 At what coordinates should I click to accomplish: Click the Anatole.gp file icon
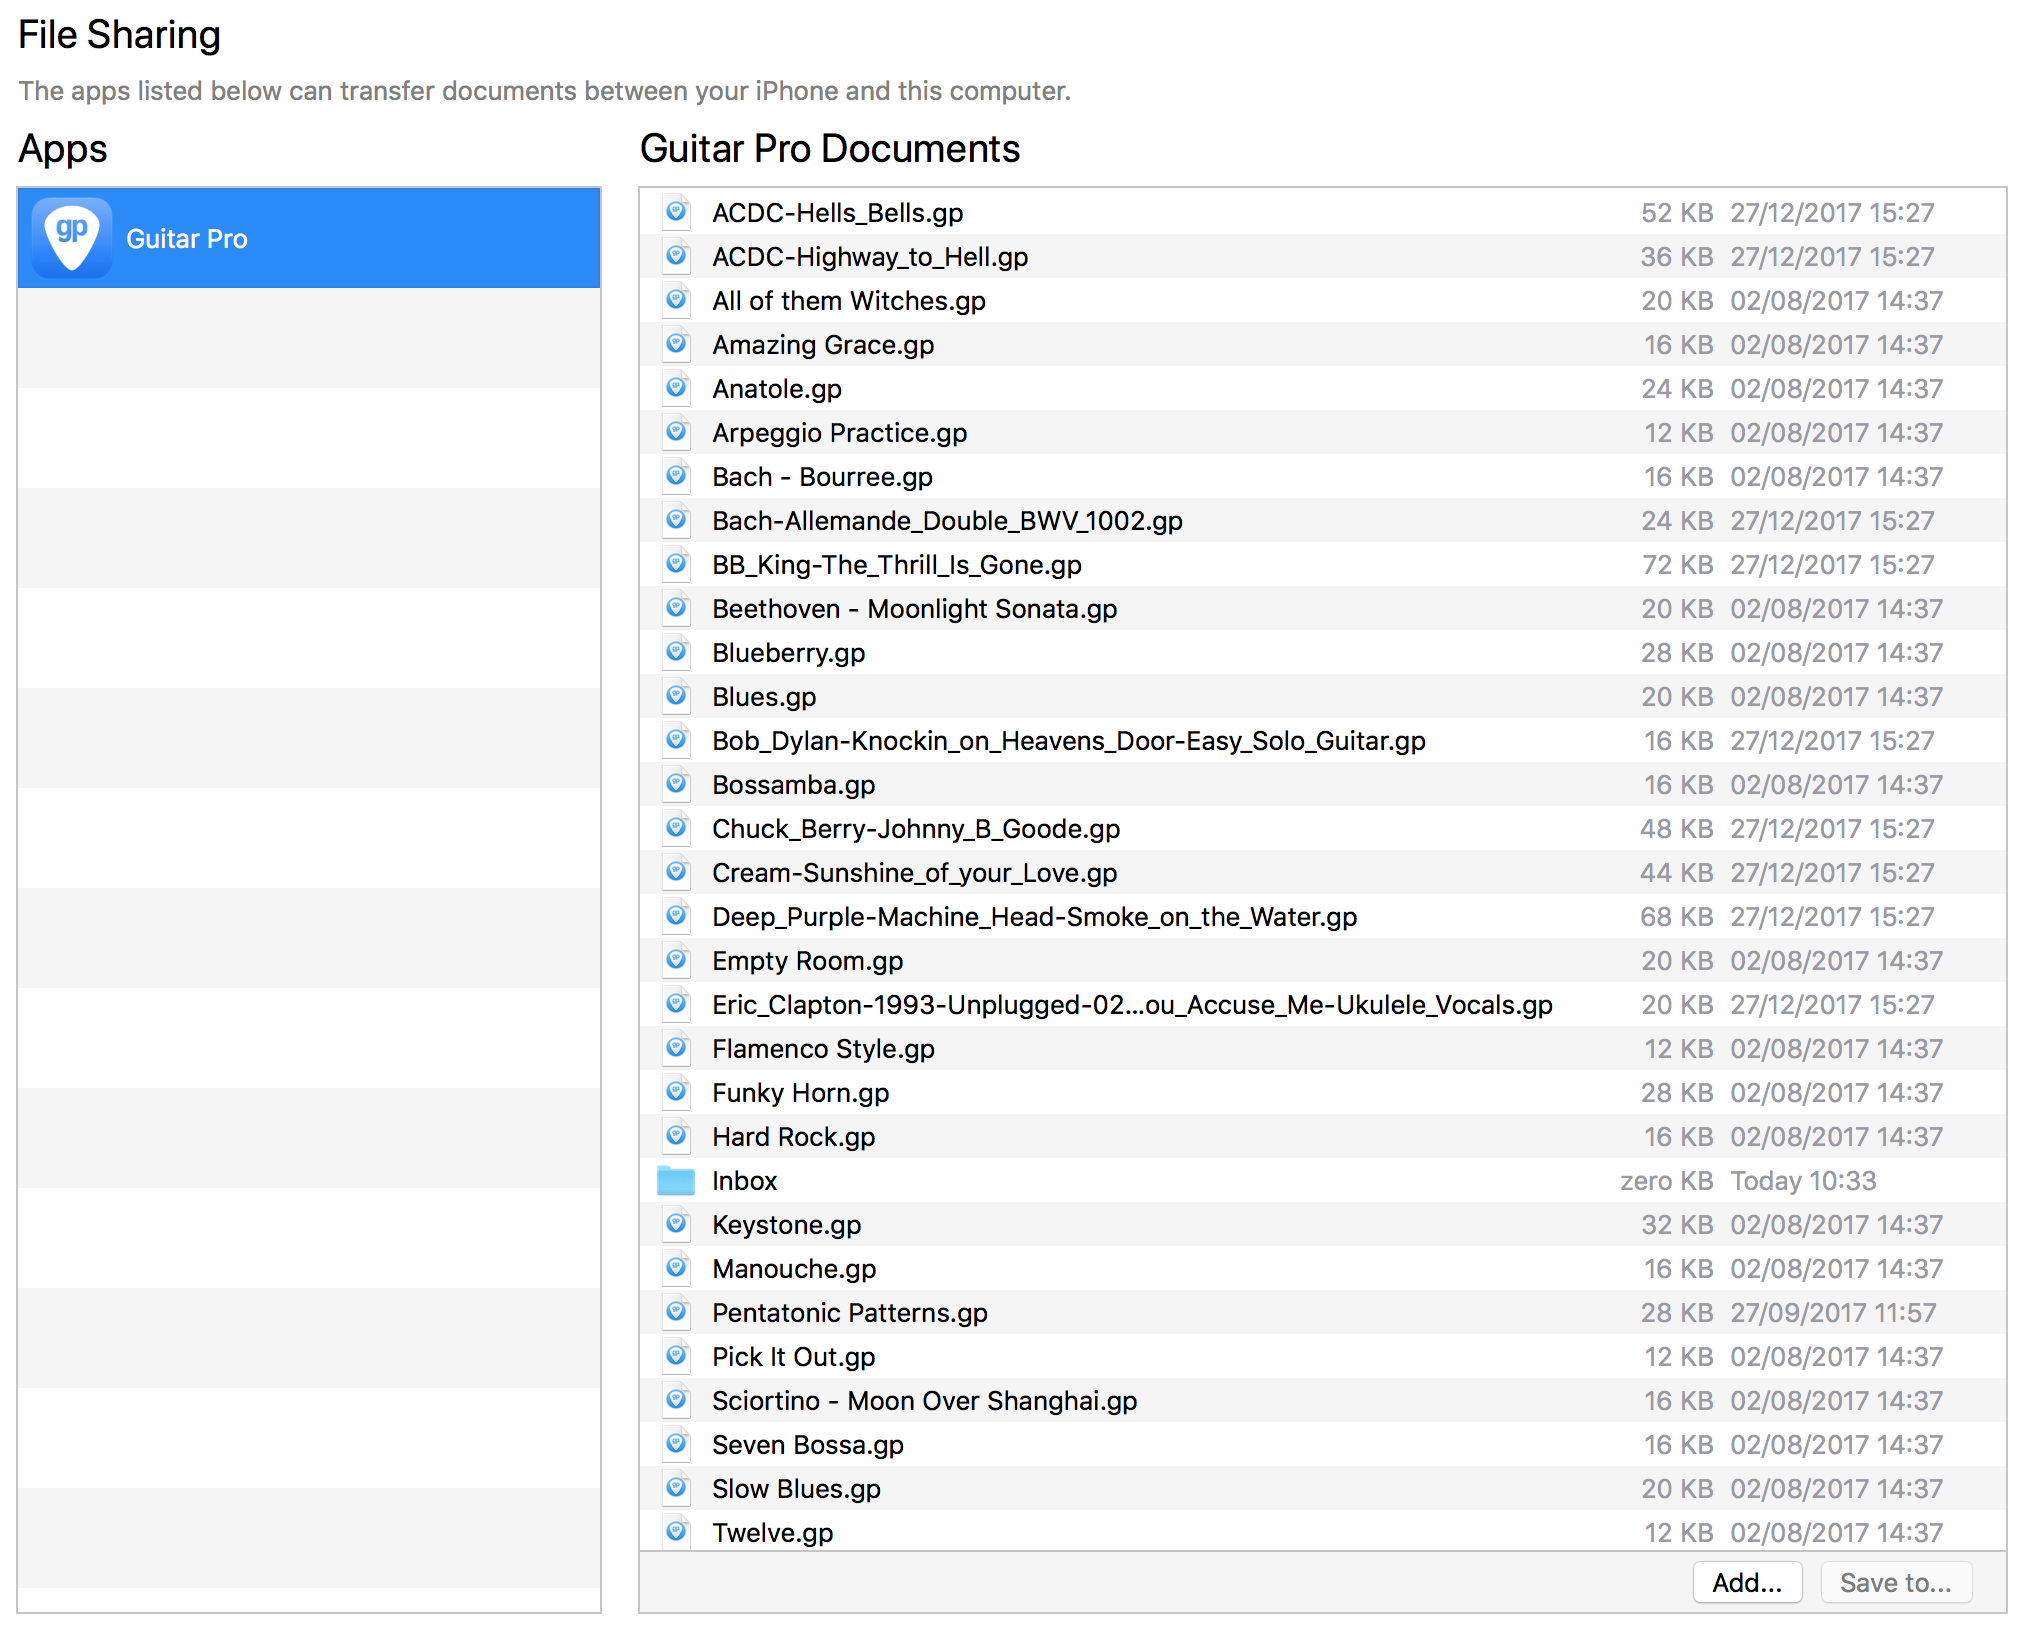(677, 388)
